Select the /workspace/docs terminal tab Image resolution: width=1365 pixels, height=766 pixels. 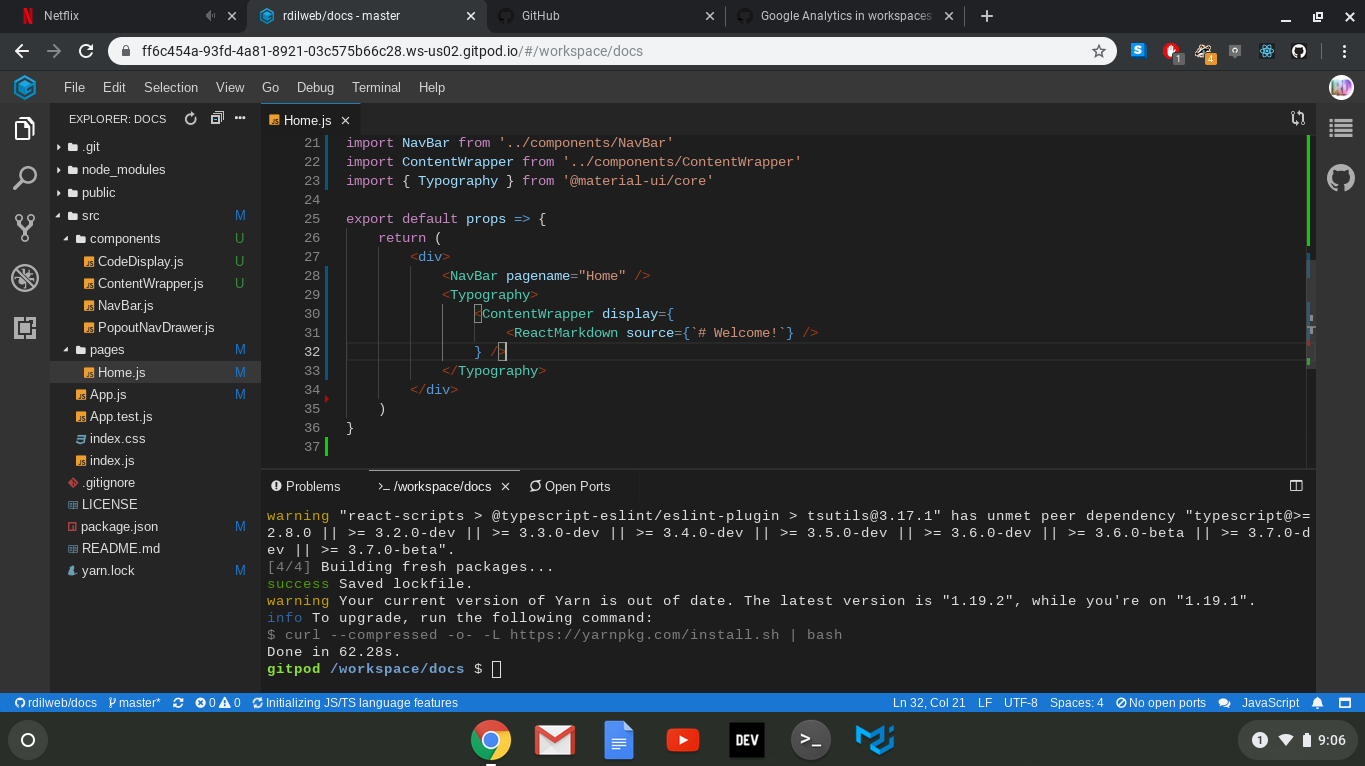pyautogui.click(x=435, y=486)
